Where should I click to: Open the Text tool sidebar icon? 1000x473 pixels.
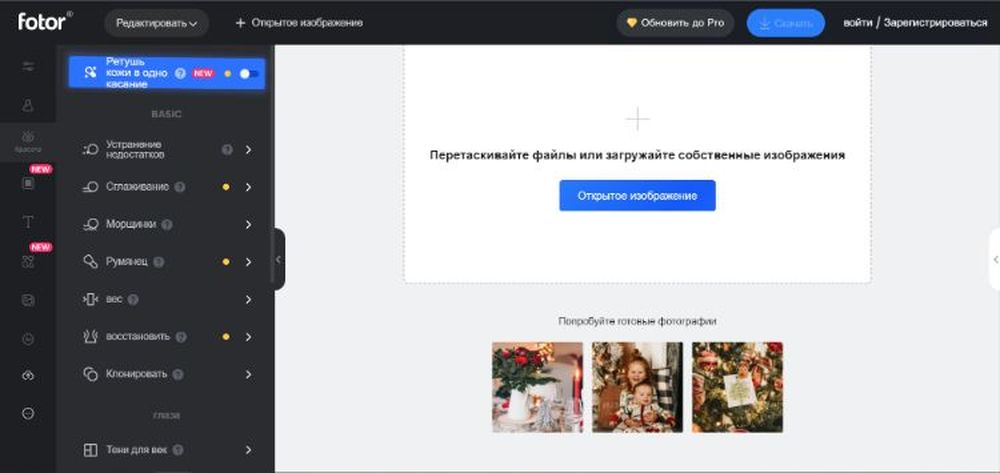click(x=28, y=222)
